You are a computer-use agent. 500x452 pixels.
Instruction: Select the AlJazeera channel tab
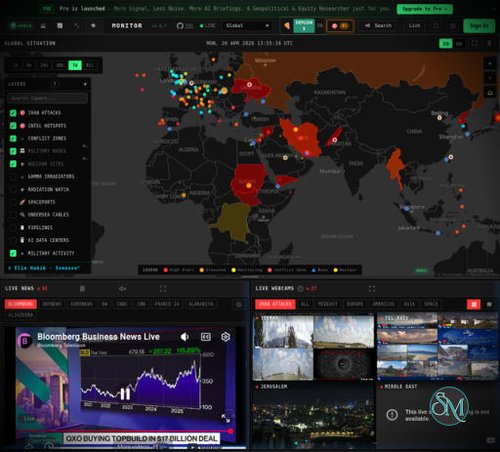click(x=21, y=315)
